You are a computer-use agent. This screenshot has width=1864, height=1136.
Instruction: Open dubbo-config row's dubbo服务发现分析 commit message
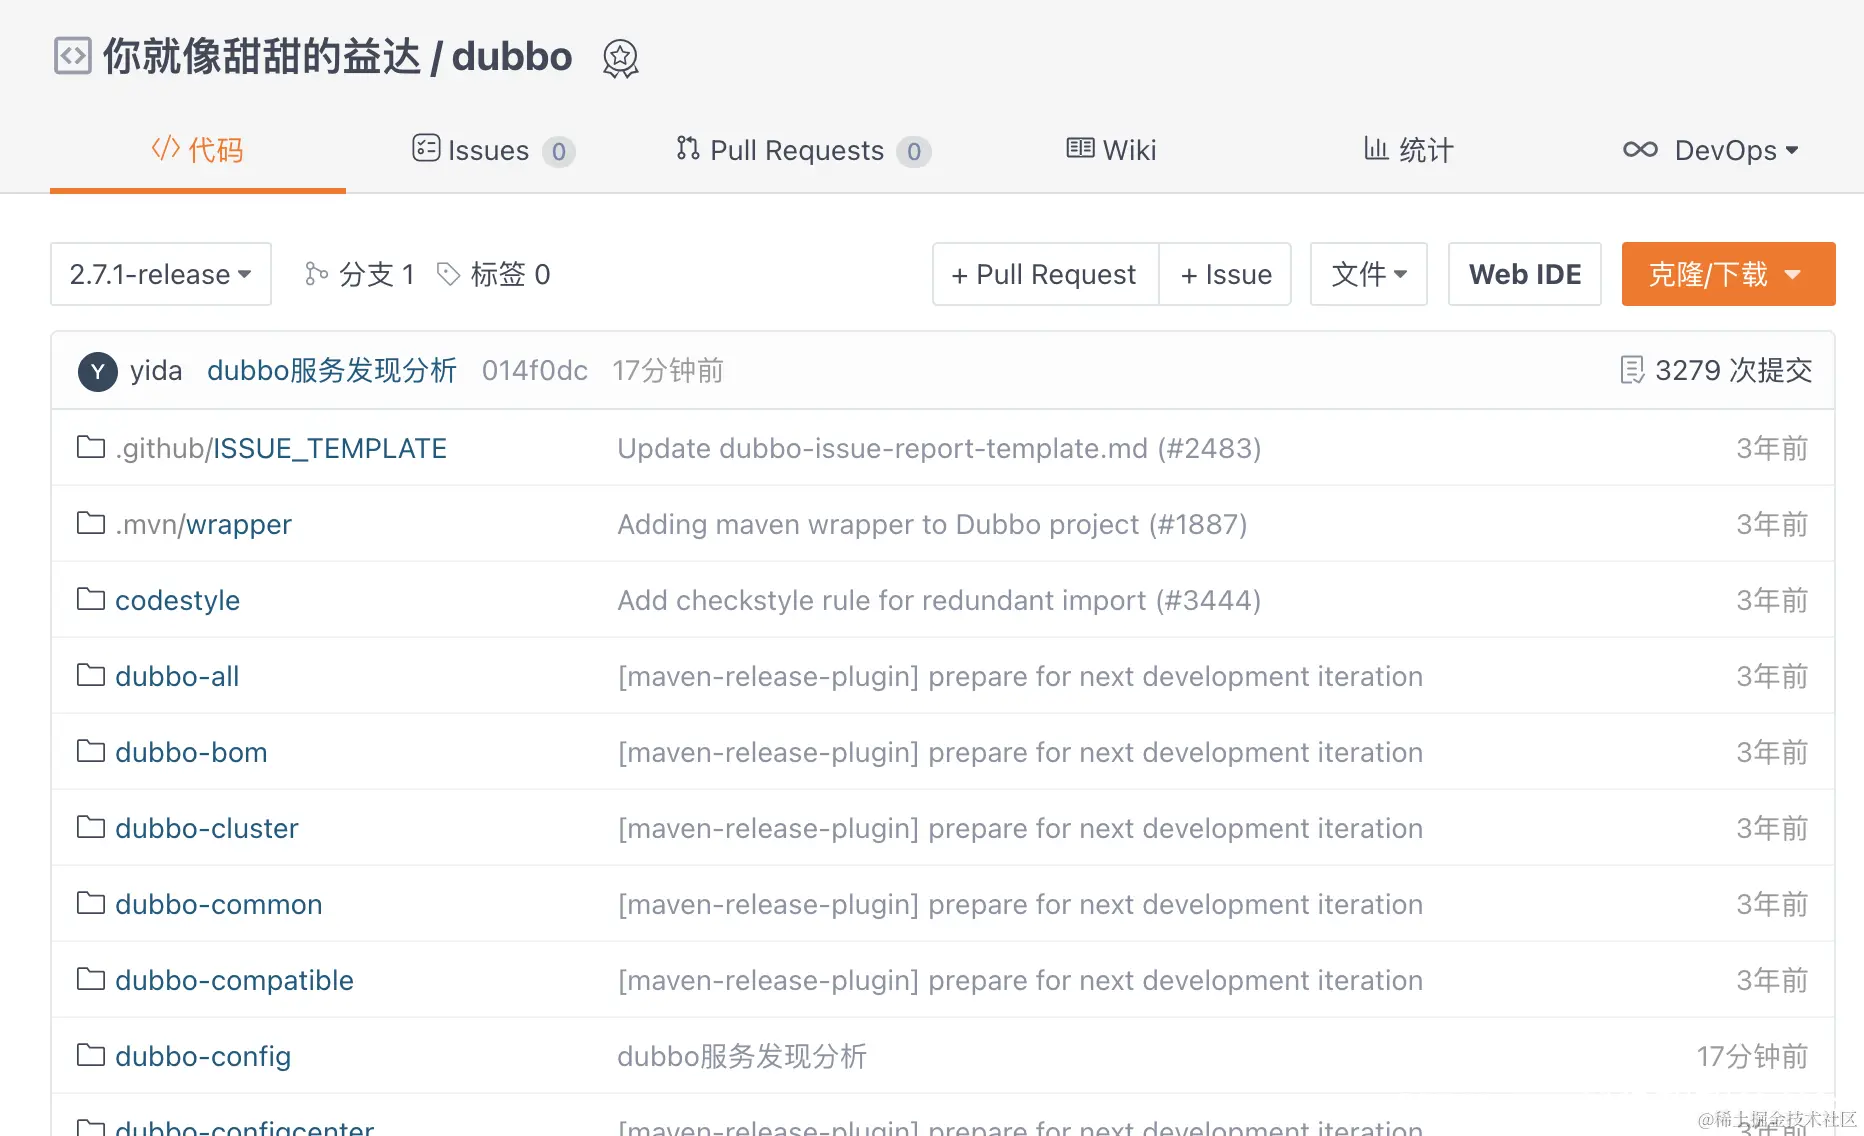click(742, 1056)
